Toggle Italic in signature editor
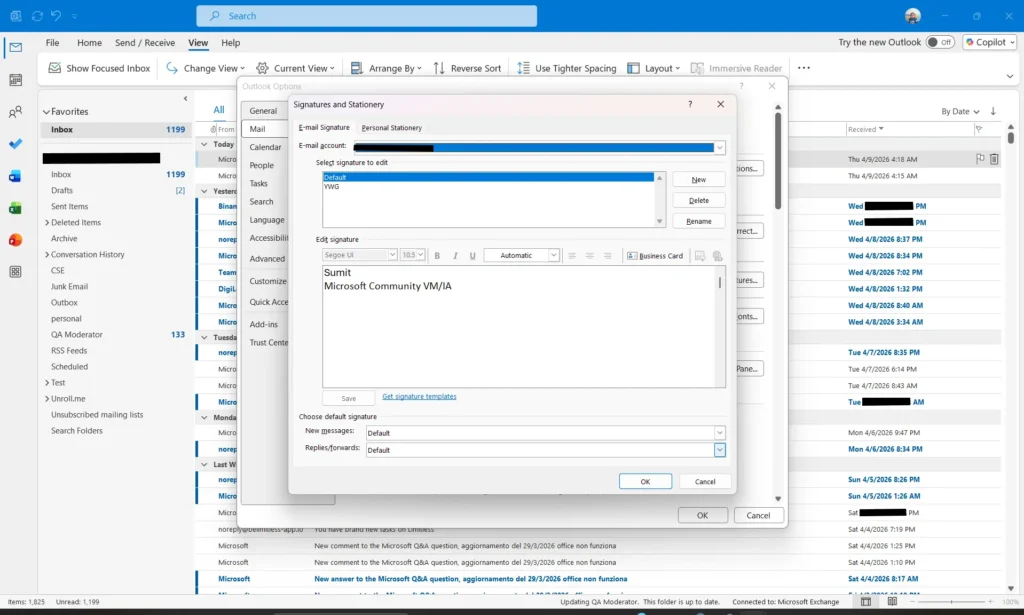This screenshot has width=1024, height=615. pyautogui.click(x=455, y=256)
